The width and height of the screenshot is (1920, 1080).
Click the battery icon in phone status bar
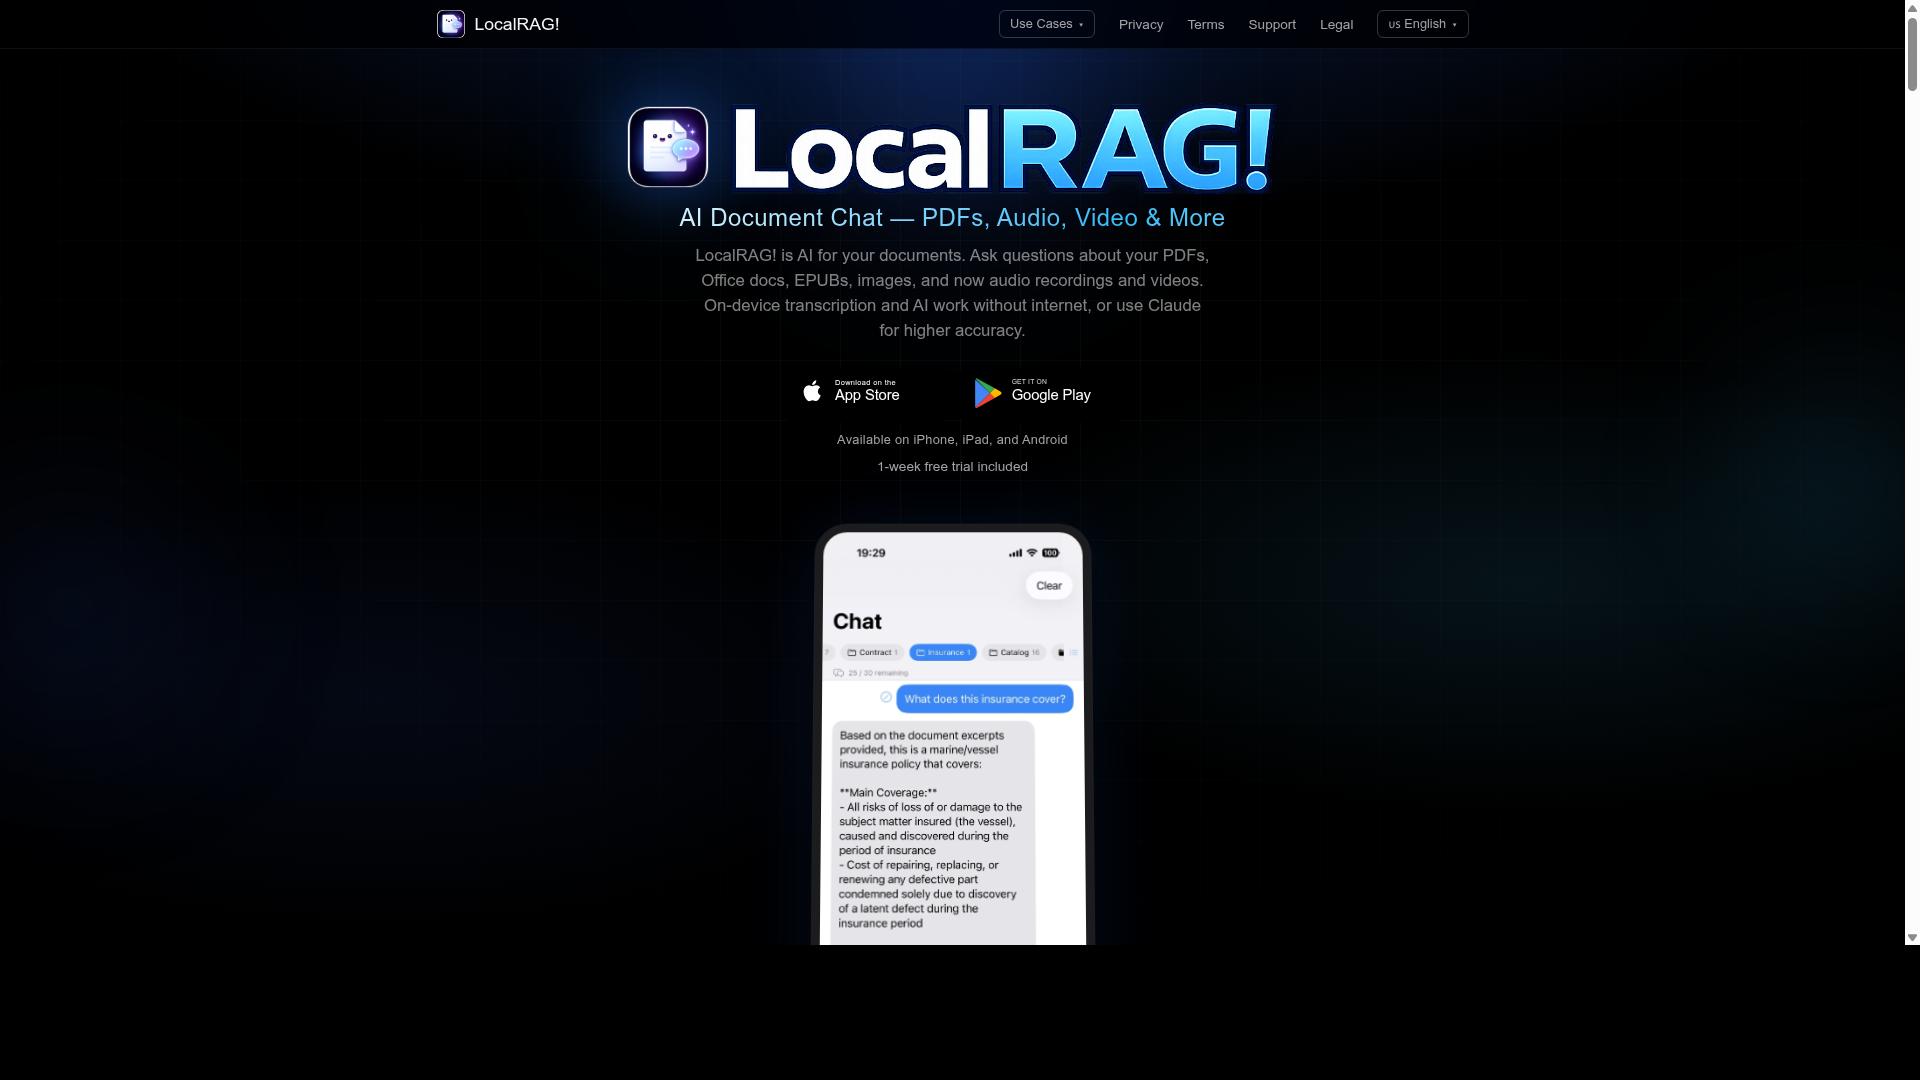click(1050, 553)
